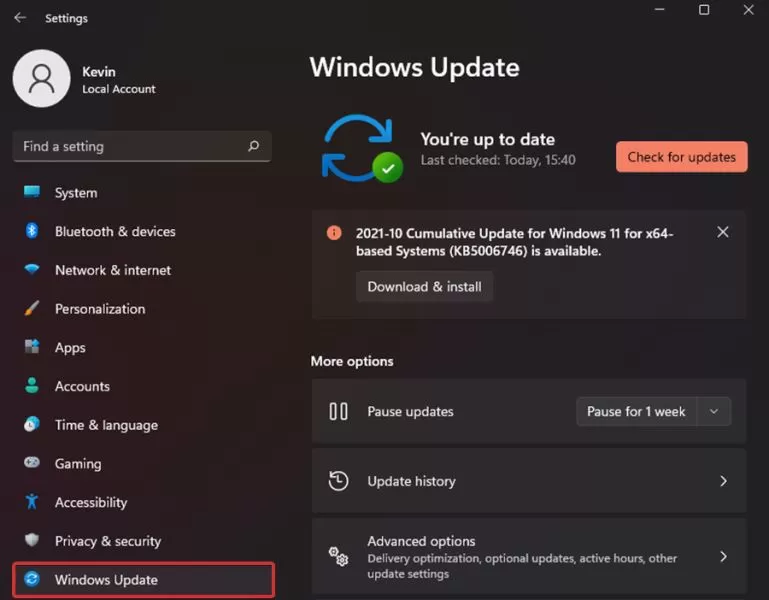Click the Time & language clock icon
This screenshot has width=769, height=600.
click(32, 424)
